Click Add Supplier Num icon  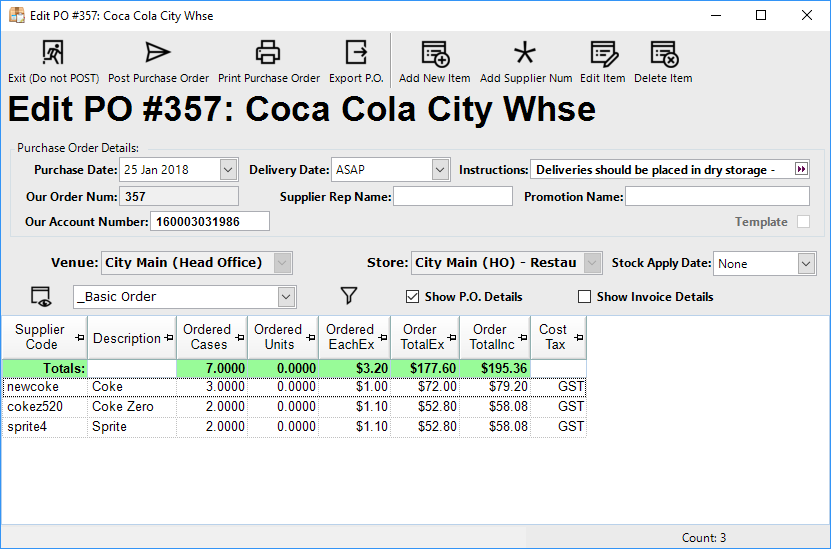pos(525,53)
